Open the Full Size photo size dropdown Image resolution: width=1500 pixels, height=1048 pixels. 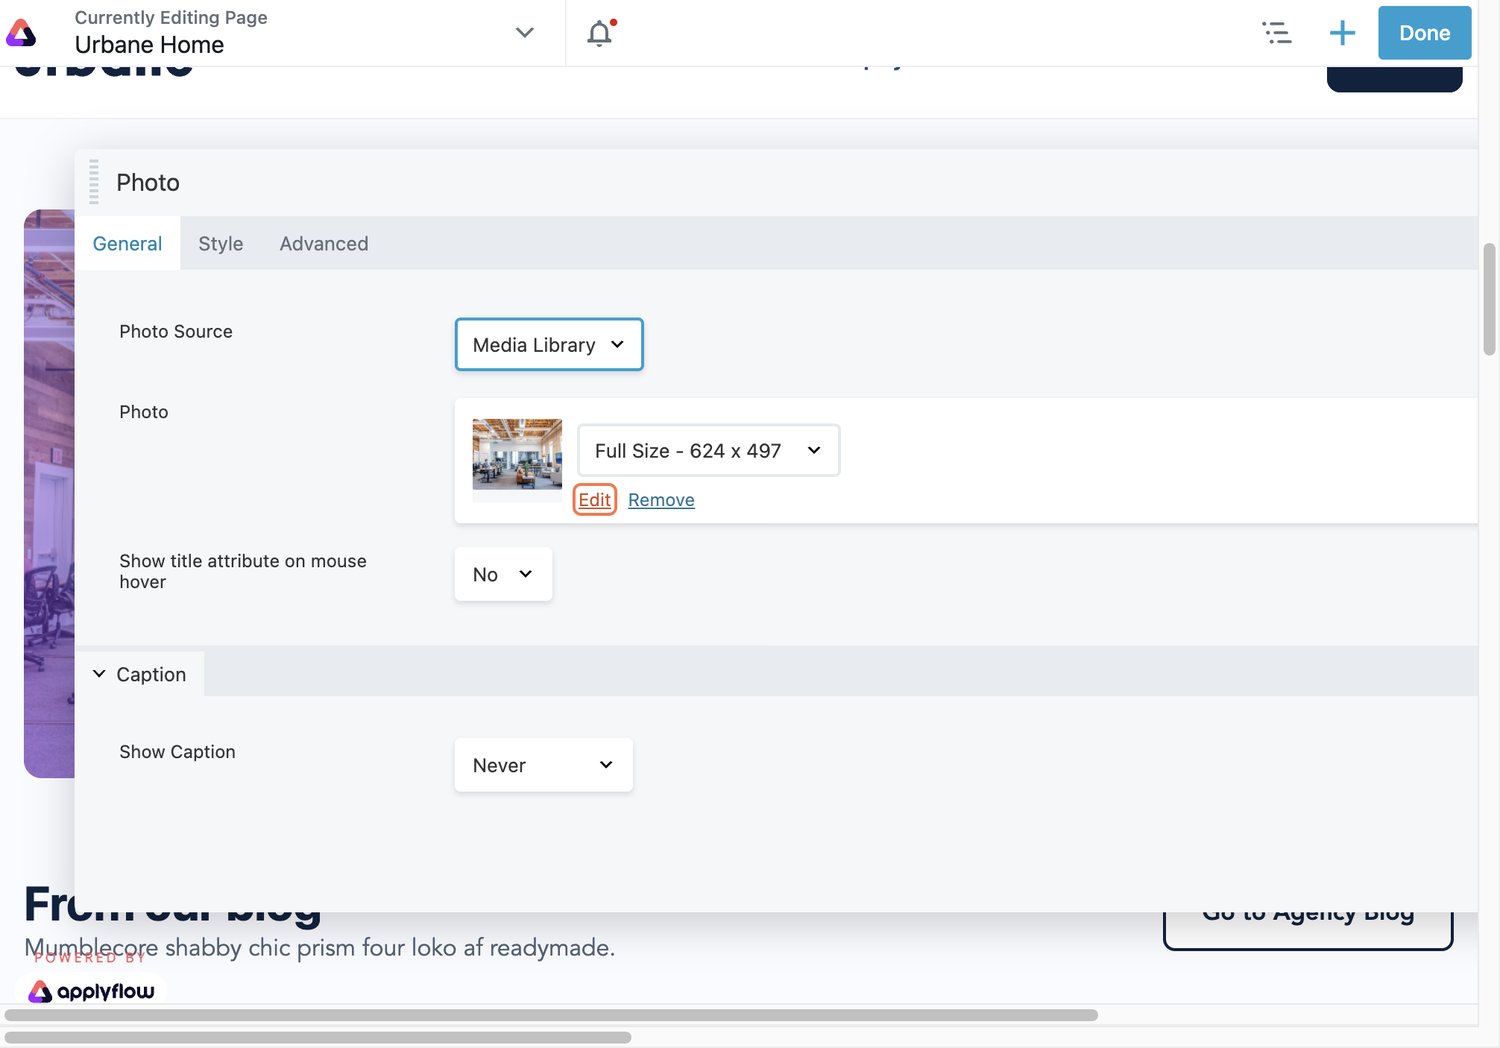pos(708,450)
